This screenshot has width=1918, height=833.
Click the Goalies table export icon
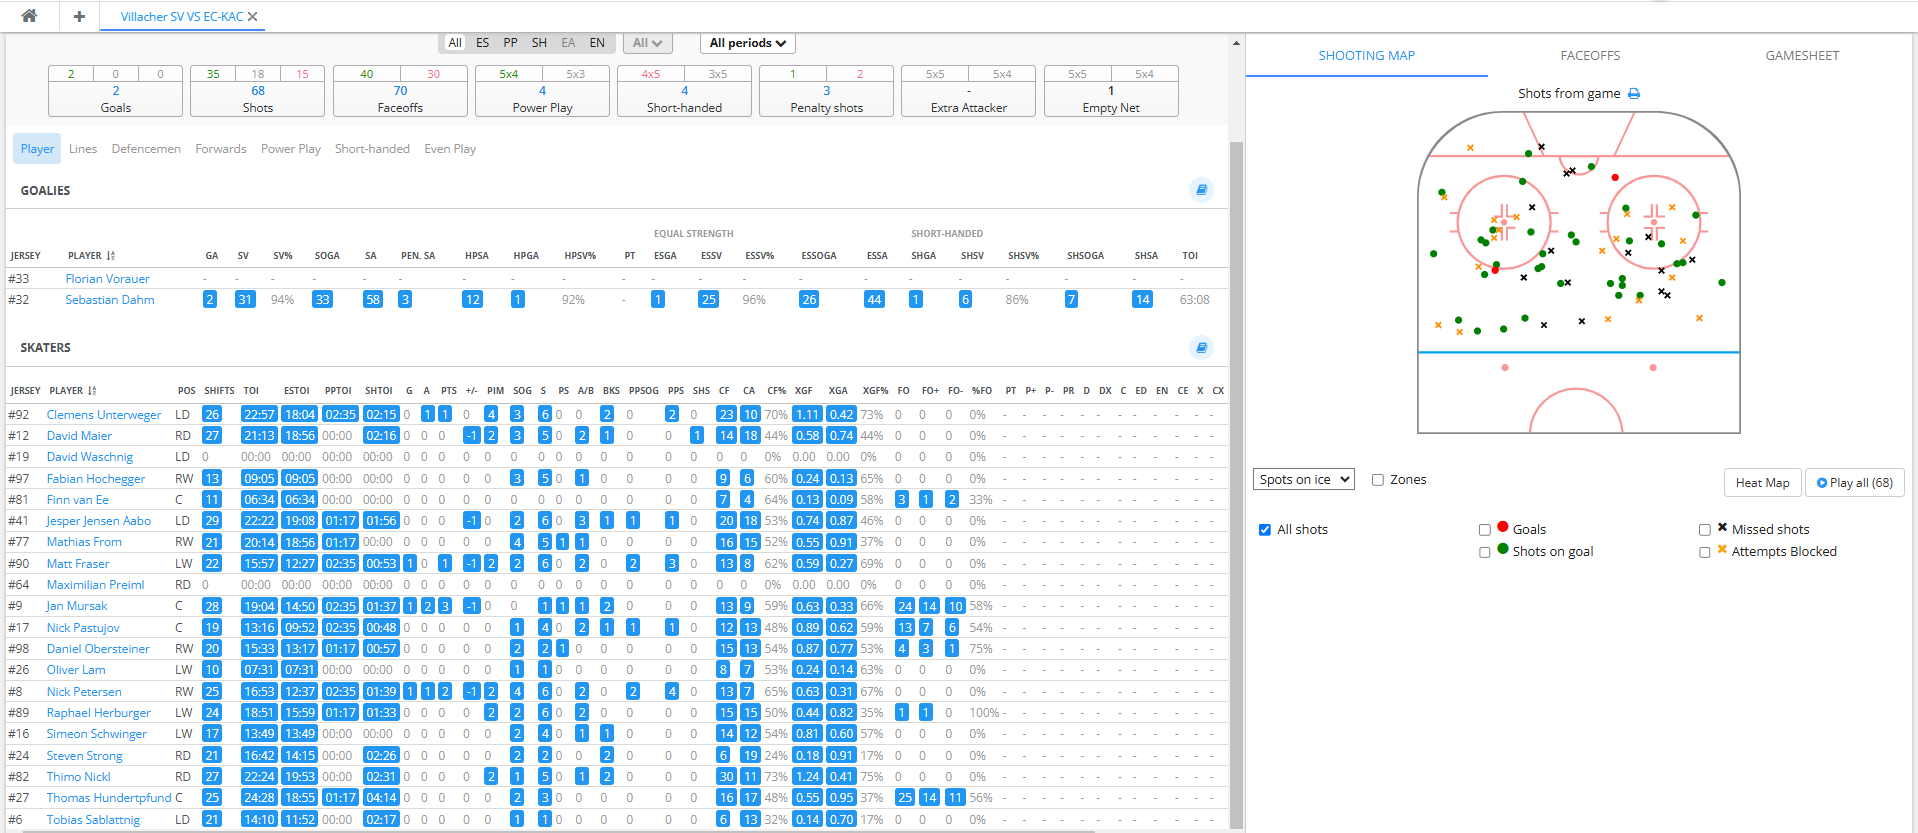(1201, 190)
